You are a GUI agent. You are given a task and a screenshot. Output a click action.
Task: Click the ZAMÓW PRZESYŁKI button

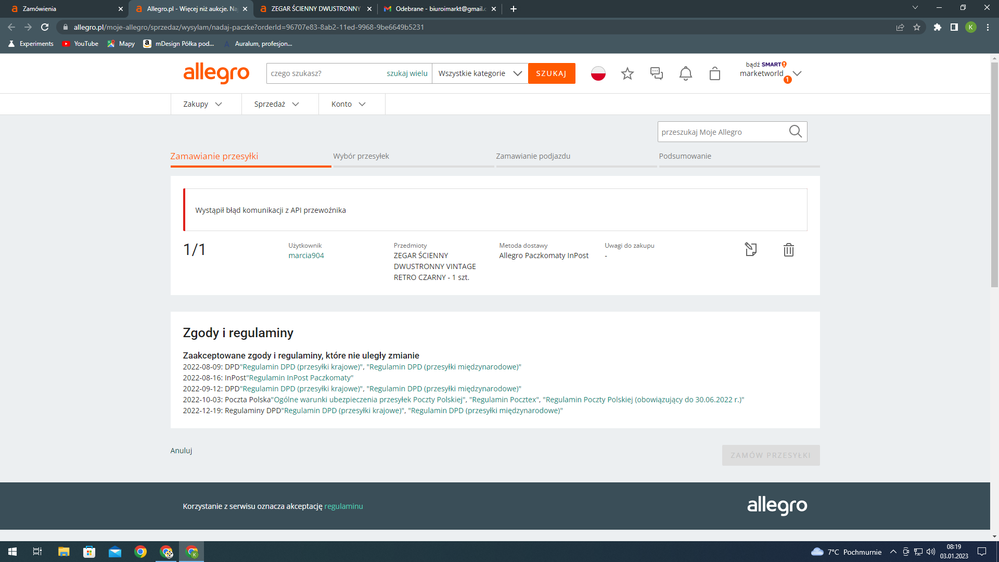pyautogui.click(x=770, y=455)
